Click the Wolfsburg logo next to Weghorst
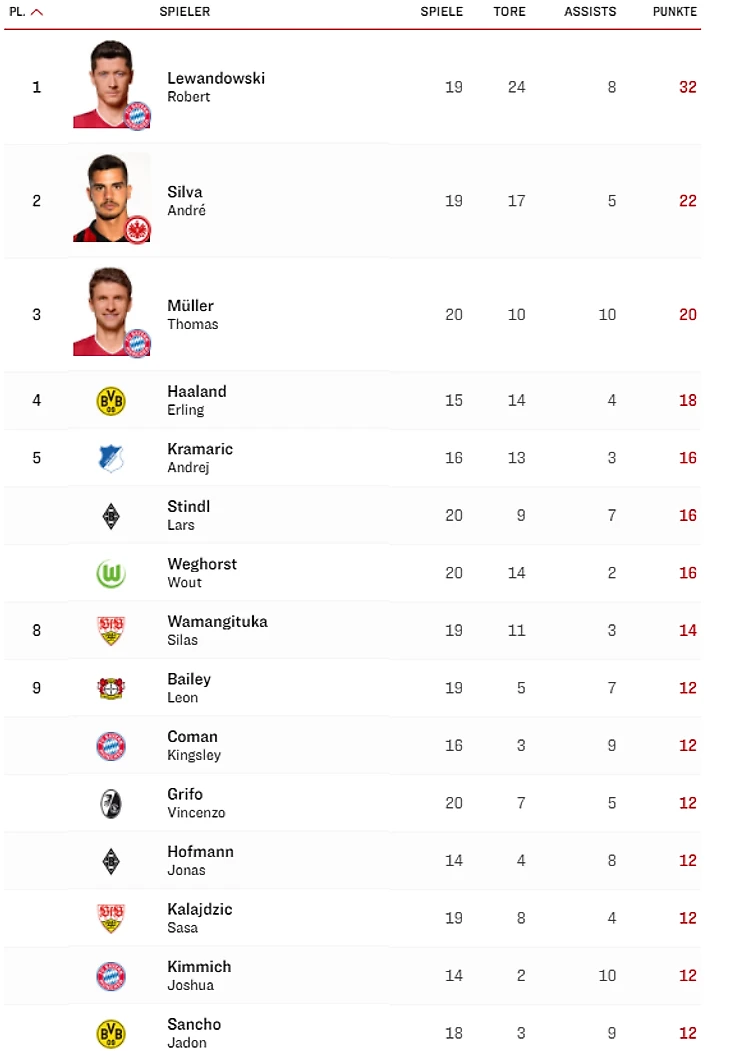The width and height of the screenshot is (730, 1051). tap(111, 574)
